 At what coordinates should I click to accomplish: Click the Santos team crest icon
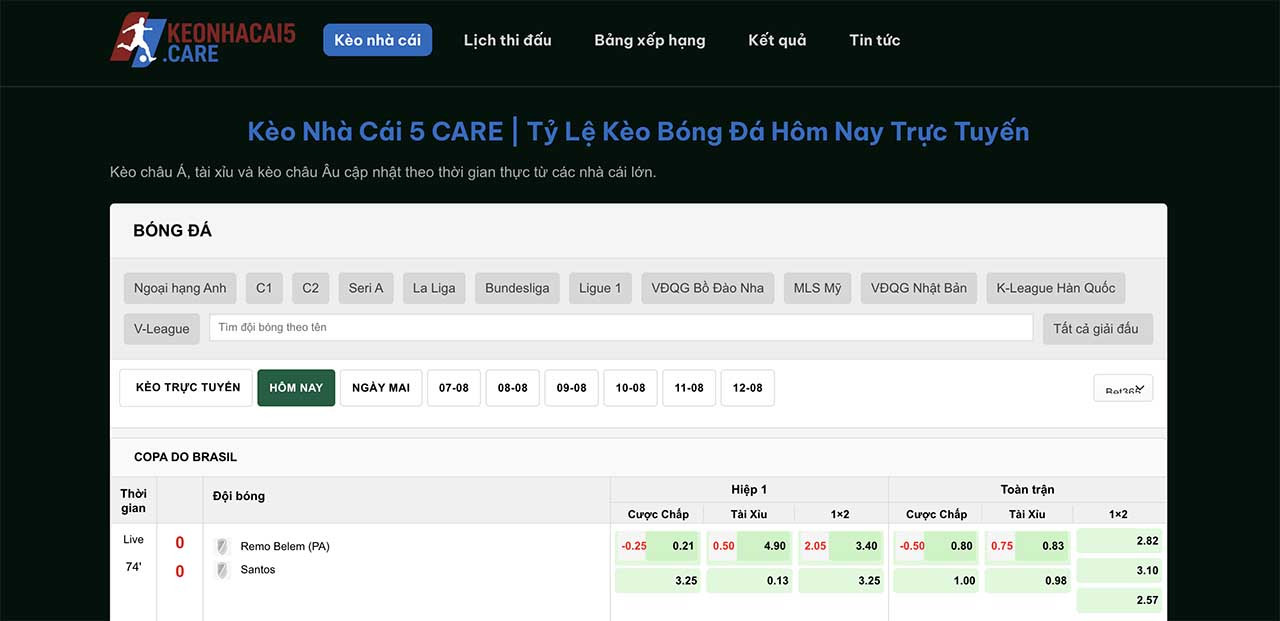[x=222, y=570]
